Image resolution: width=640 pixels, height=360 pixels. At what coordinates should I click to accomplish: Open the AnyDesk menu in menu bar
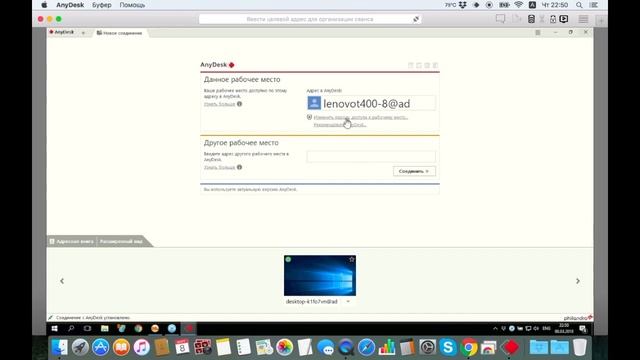point(70,5)
